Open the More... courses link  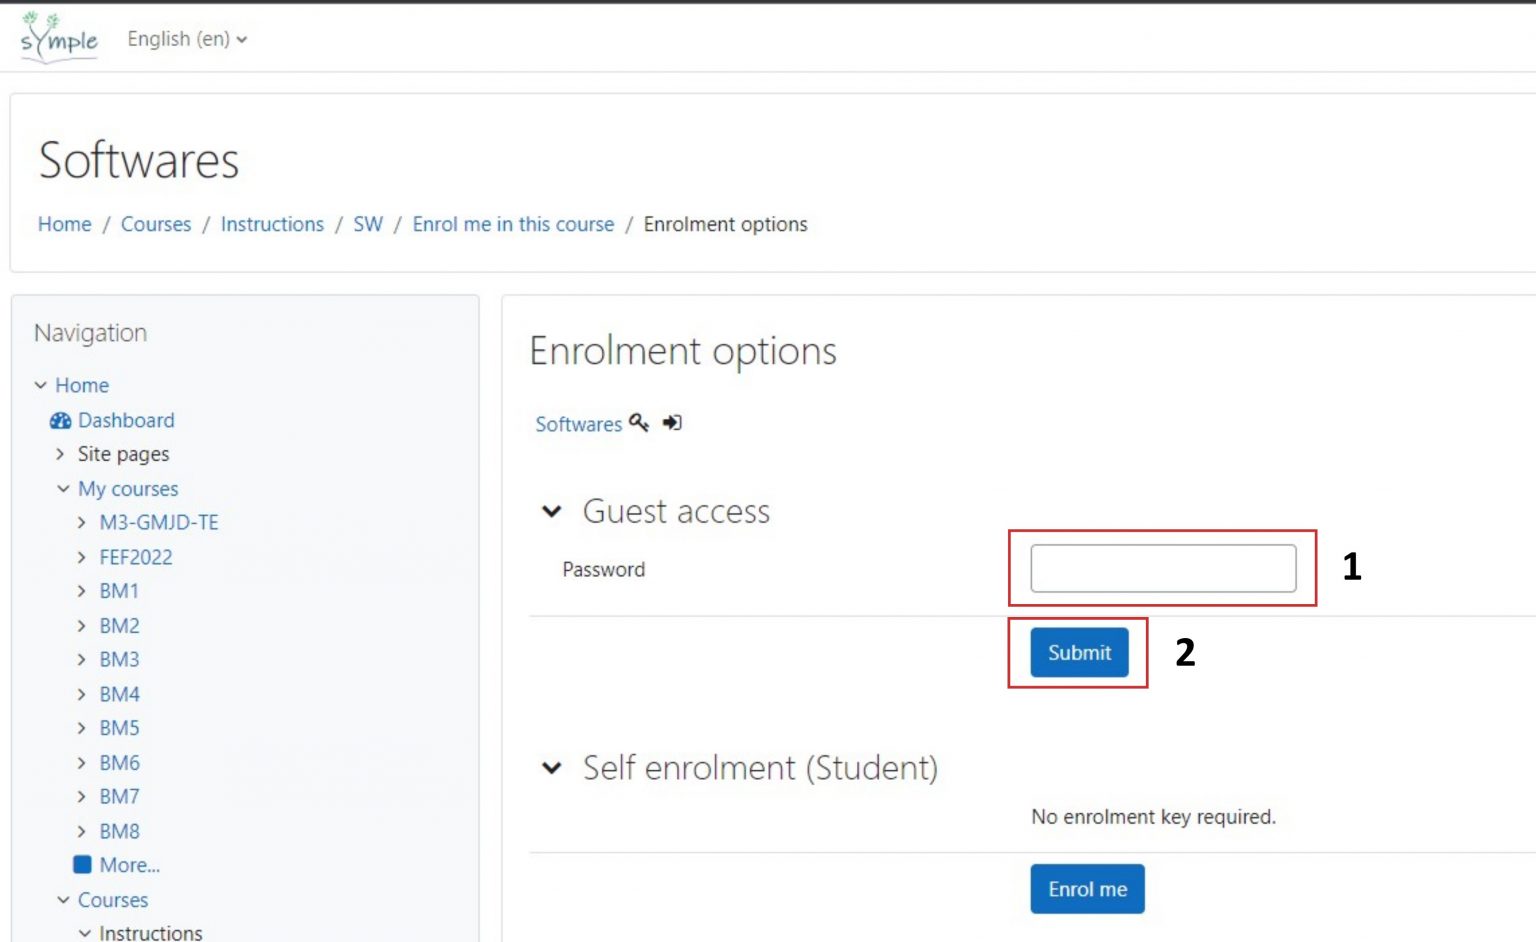(130, 865)
